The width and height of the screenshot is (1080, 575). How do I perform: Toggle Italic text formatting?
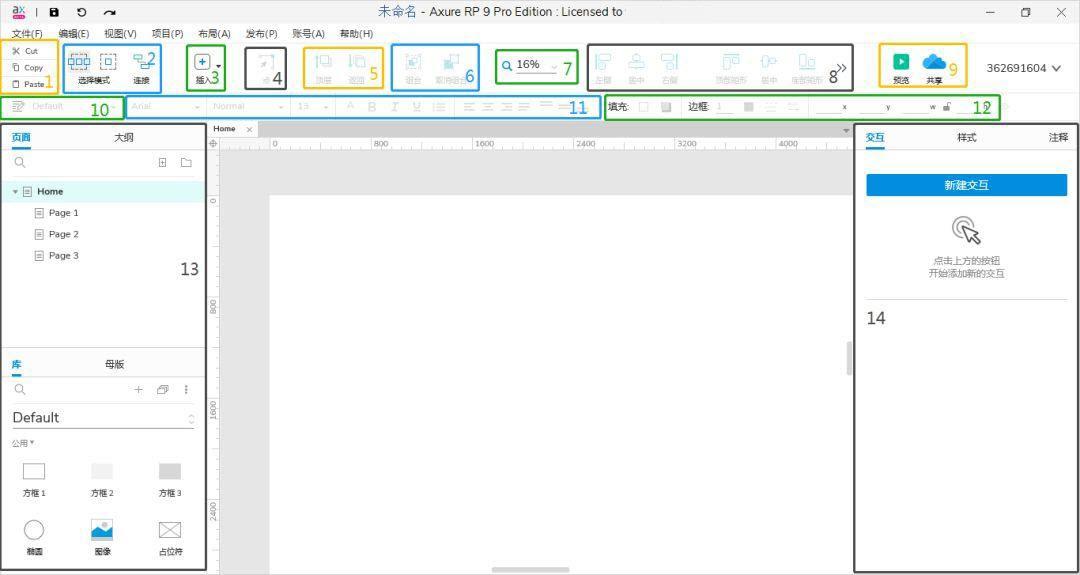395,107
